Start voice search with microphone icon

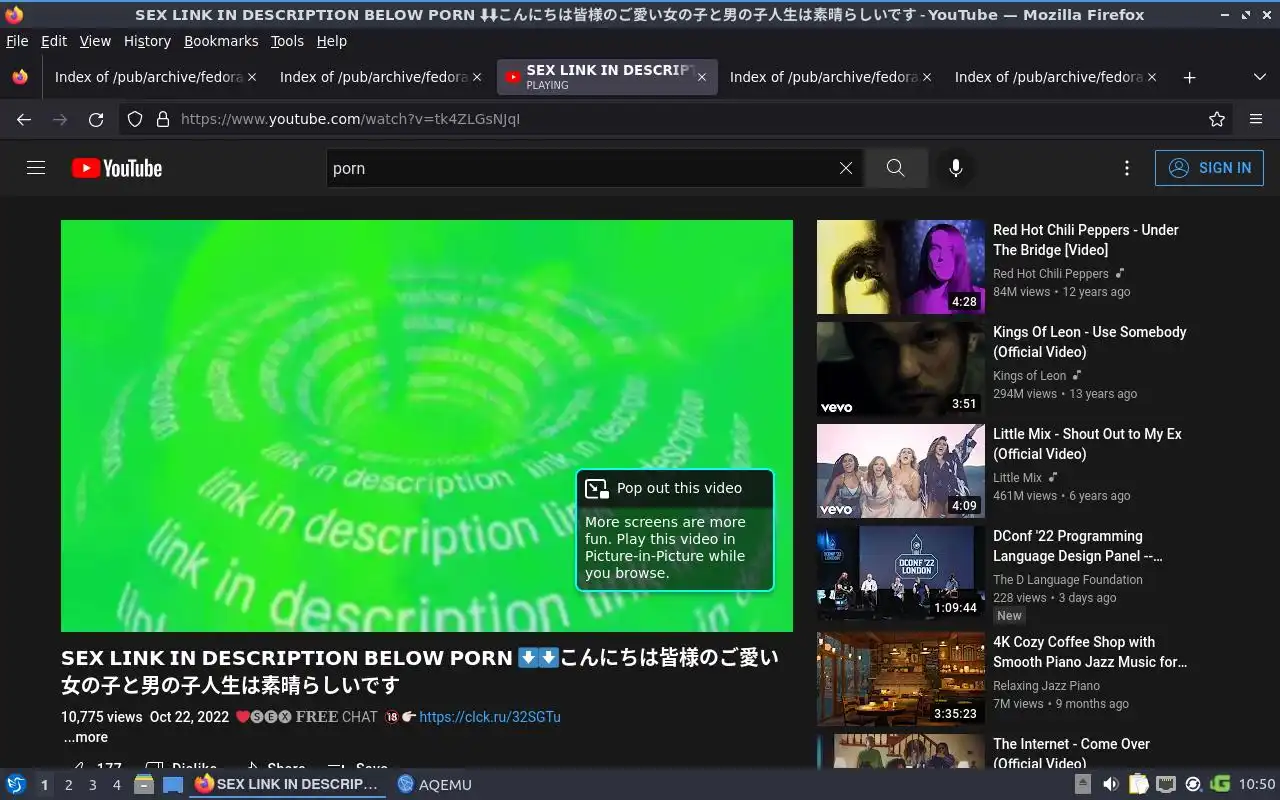click(x=956, y=168)
